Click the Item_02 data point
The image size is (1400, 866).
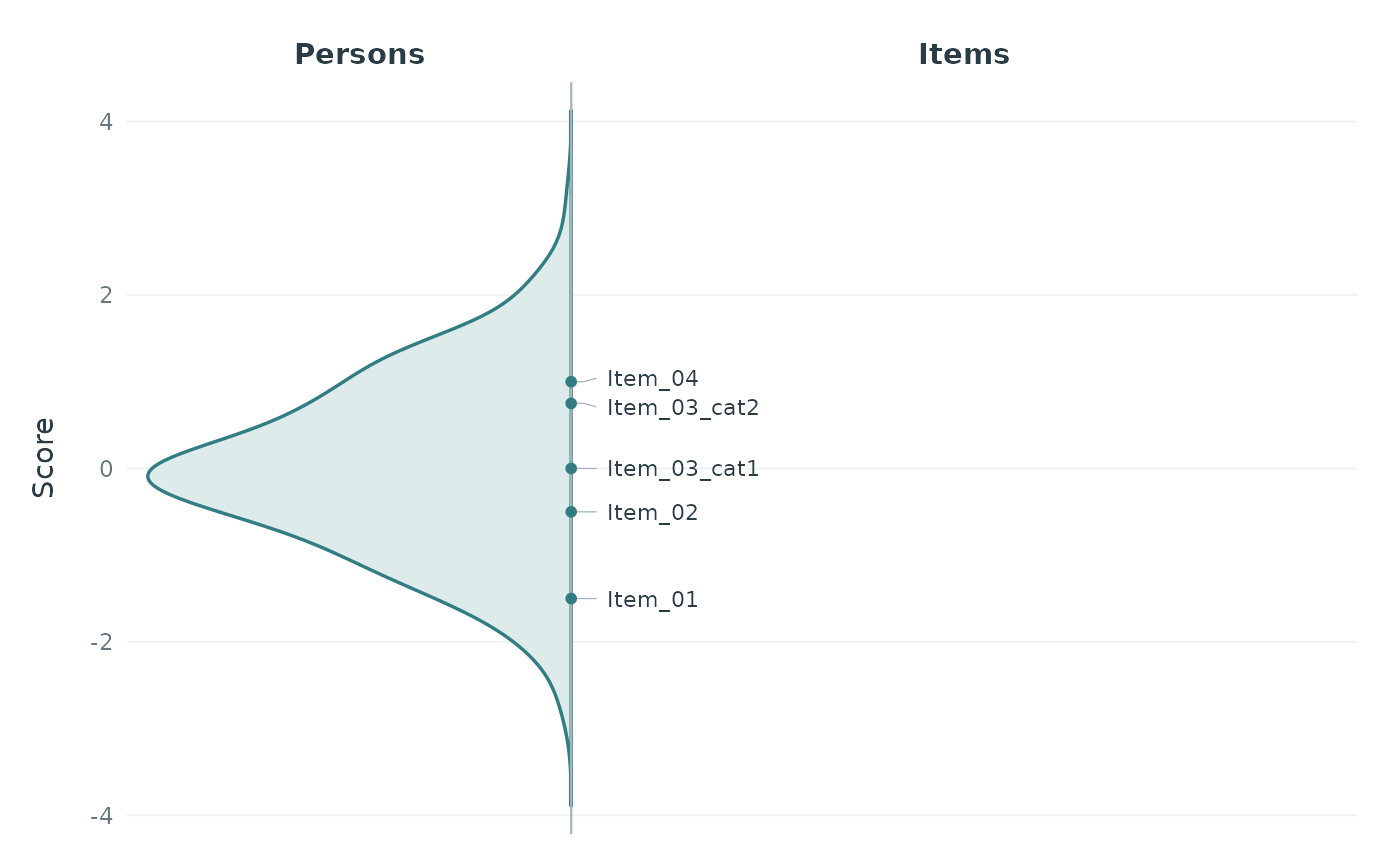click(571, 511)
